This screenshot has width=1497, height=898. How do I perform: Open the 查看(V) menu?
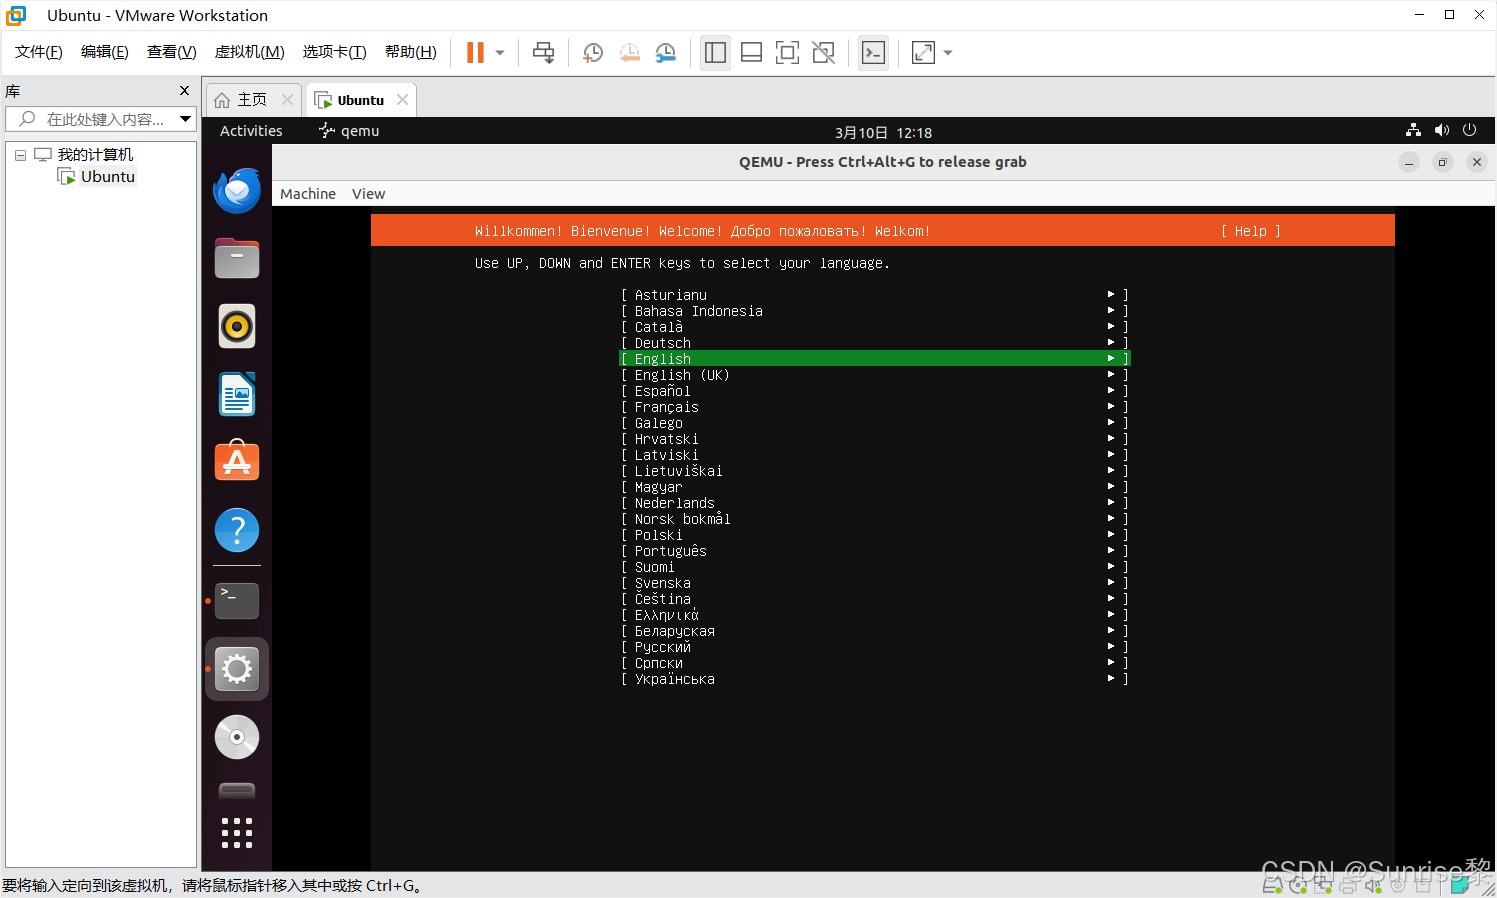[171, 52]
